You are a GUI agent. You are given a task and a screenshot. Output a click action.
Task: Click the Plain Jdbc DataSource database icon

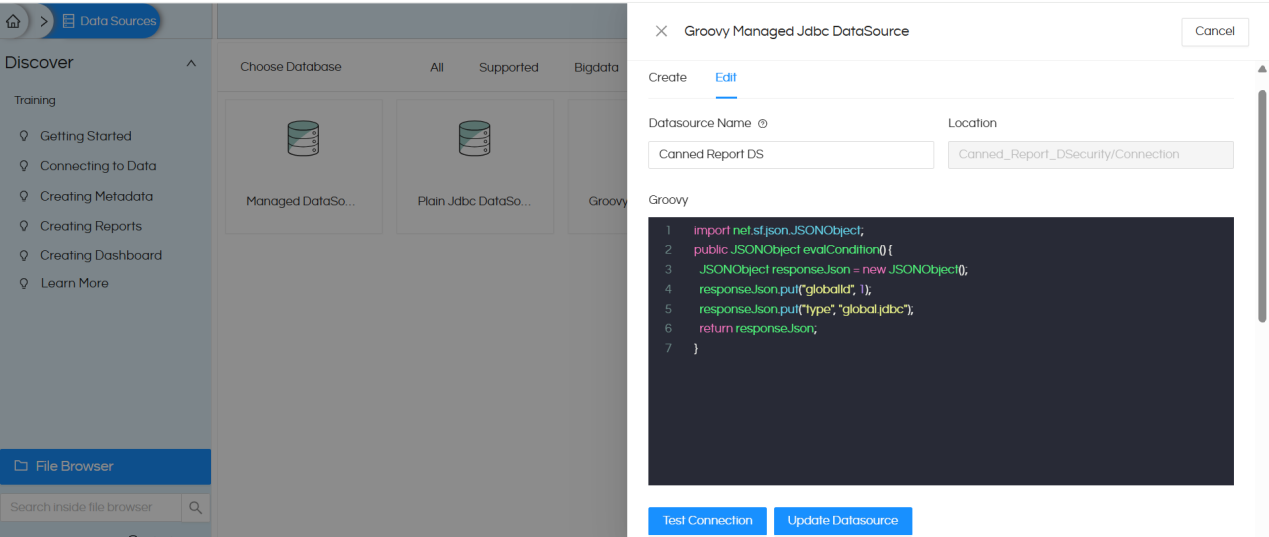click(x=474, y=138)
